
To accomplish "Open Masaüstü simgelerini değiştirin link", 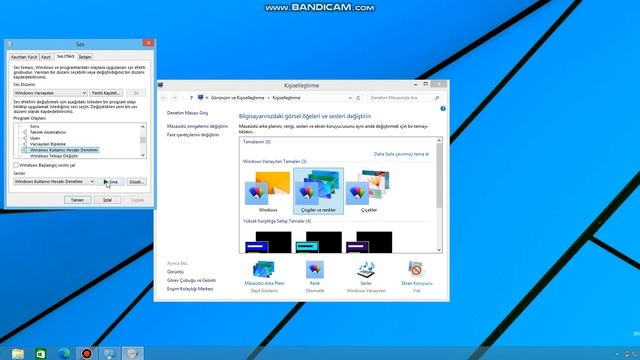I will coord(197,127).
